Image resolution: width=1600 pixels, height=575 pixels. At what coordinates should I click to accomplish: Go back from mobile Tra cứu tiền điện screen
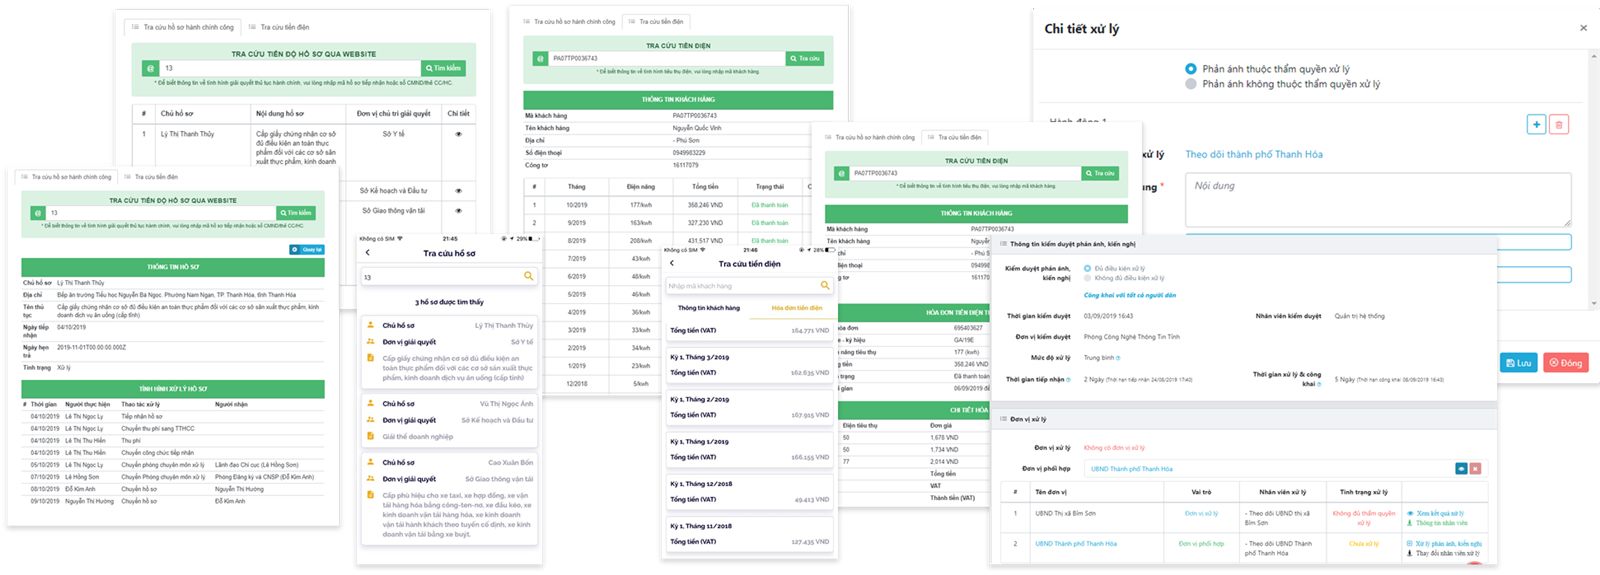pos(671,264)
